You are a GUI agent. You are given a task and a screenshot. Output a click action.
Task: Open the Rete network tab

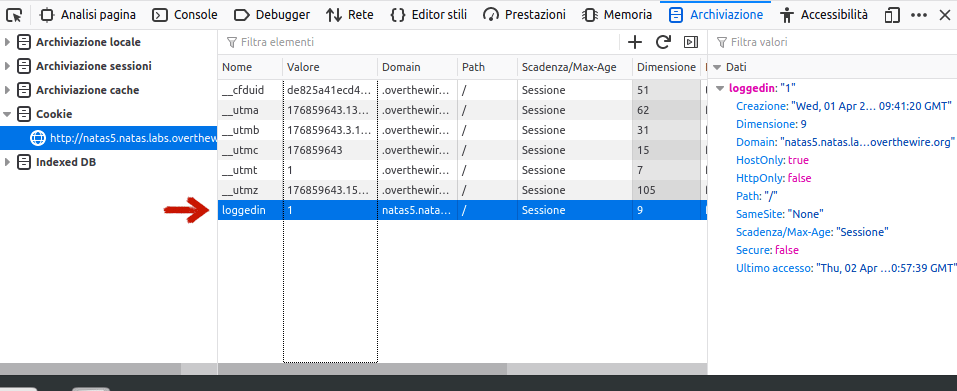coord(350,15)
